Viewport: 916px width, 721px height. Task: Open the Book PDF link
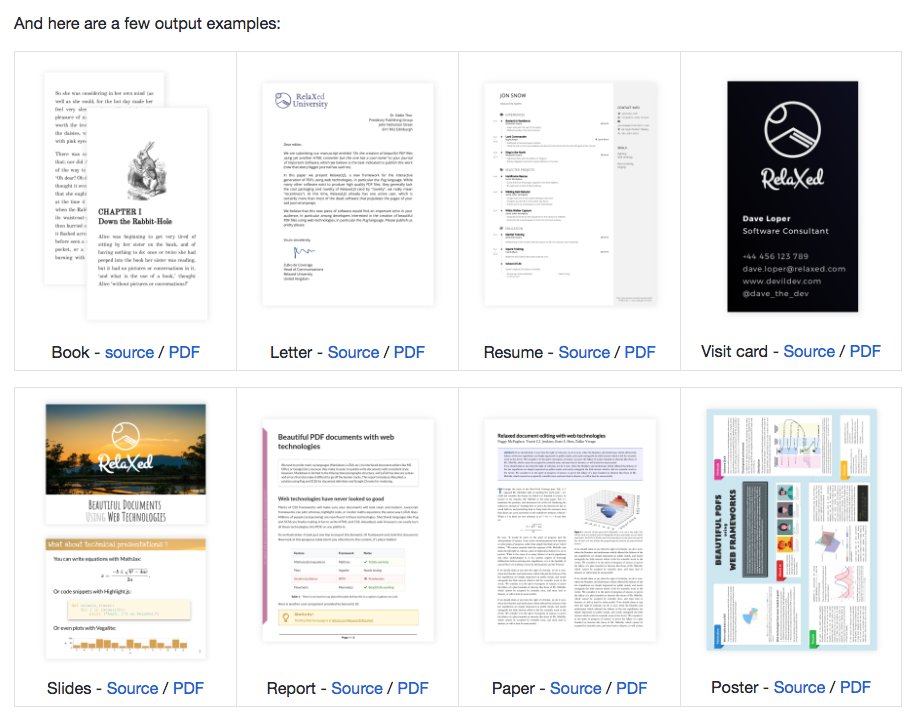point(184,352)
